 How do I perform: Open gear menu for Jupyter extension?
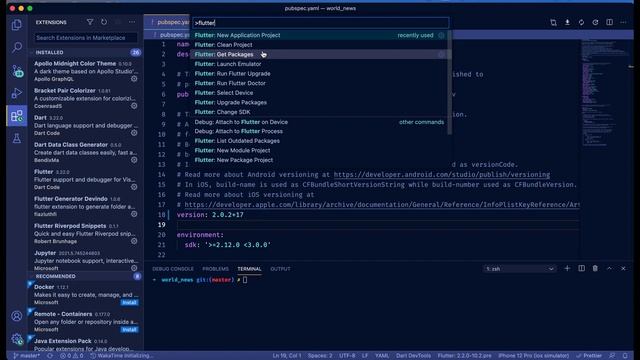tap(134, 268)
